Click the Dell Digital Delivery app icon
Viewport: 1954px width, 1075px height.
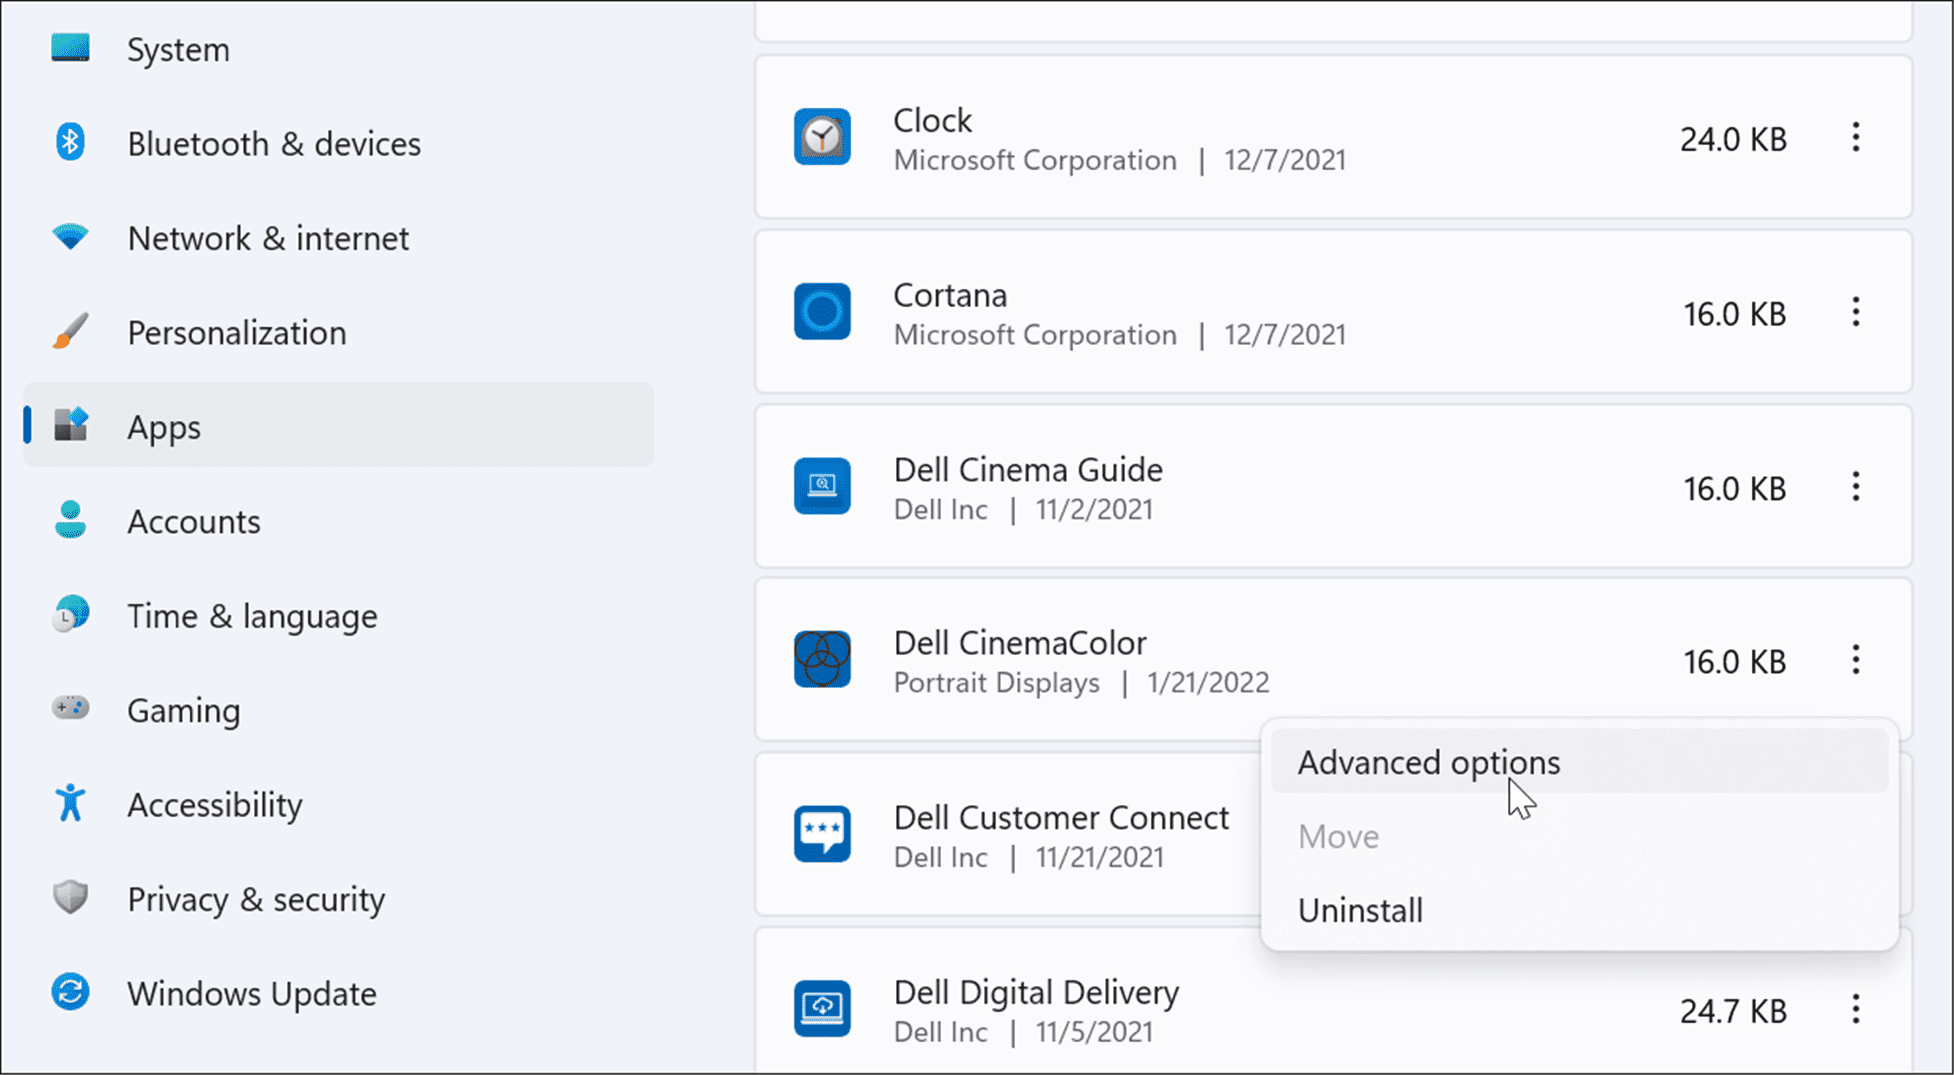[822, 1009]
